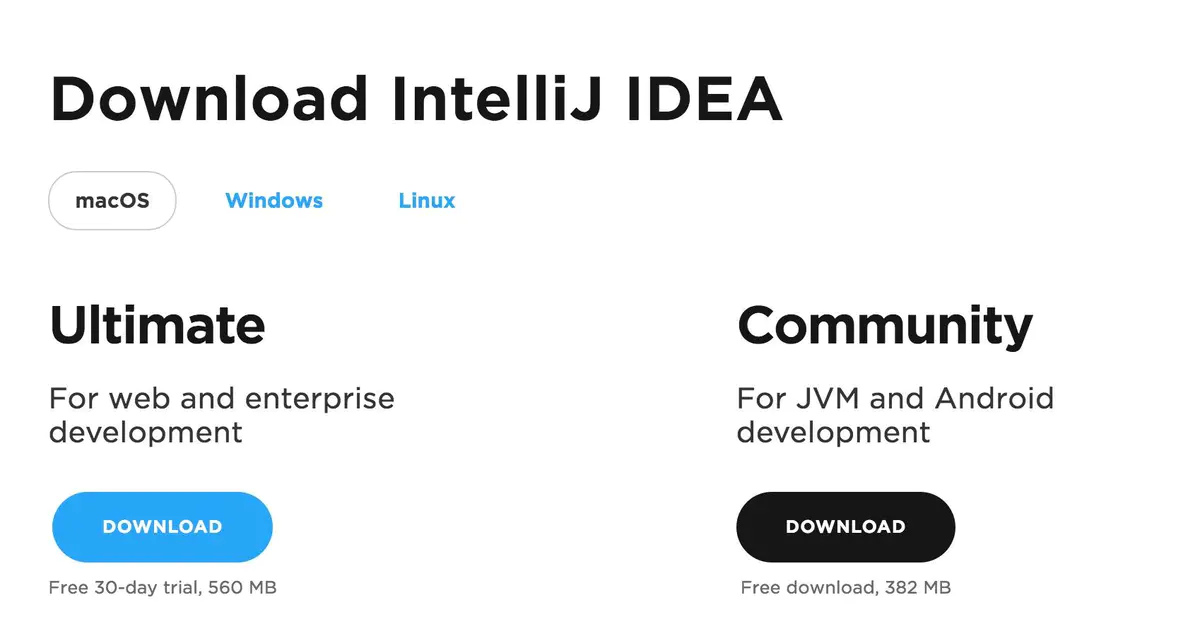Click the word 'IntelliJ' in the title
Viewport: 1200px width, 636px height.
[498, 98]
